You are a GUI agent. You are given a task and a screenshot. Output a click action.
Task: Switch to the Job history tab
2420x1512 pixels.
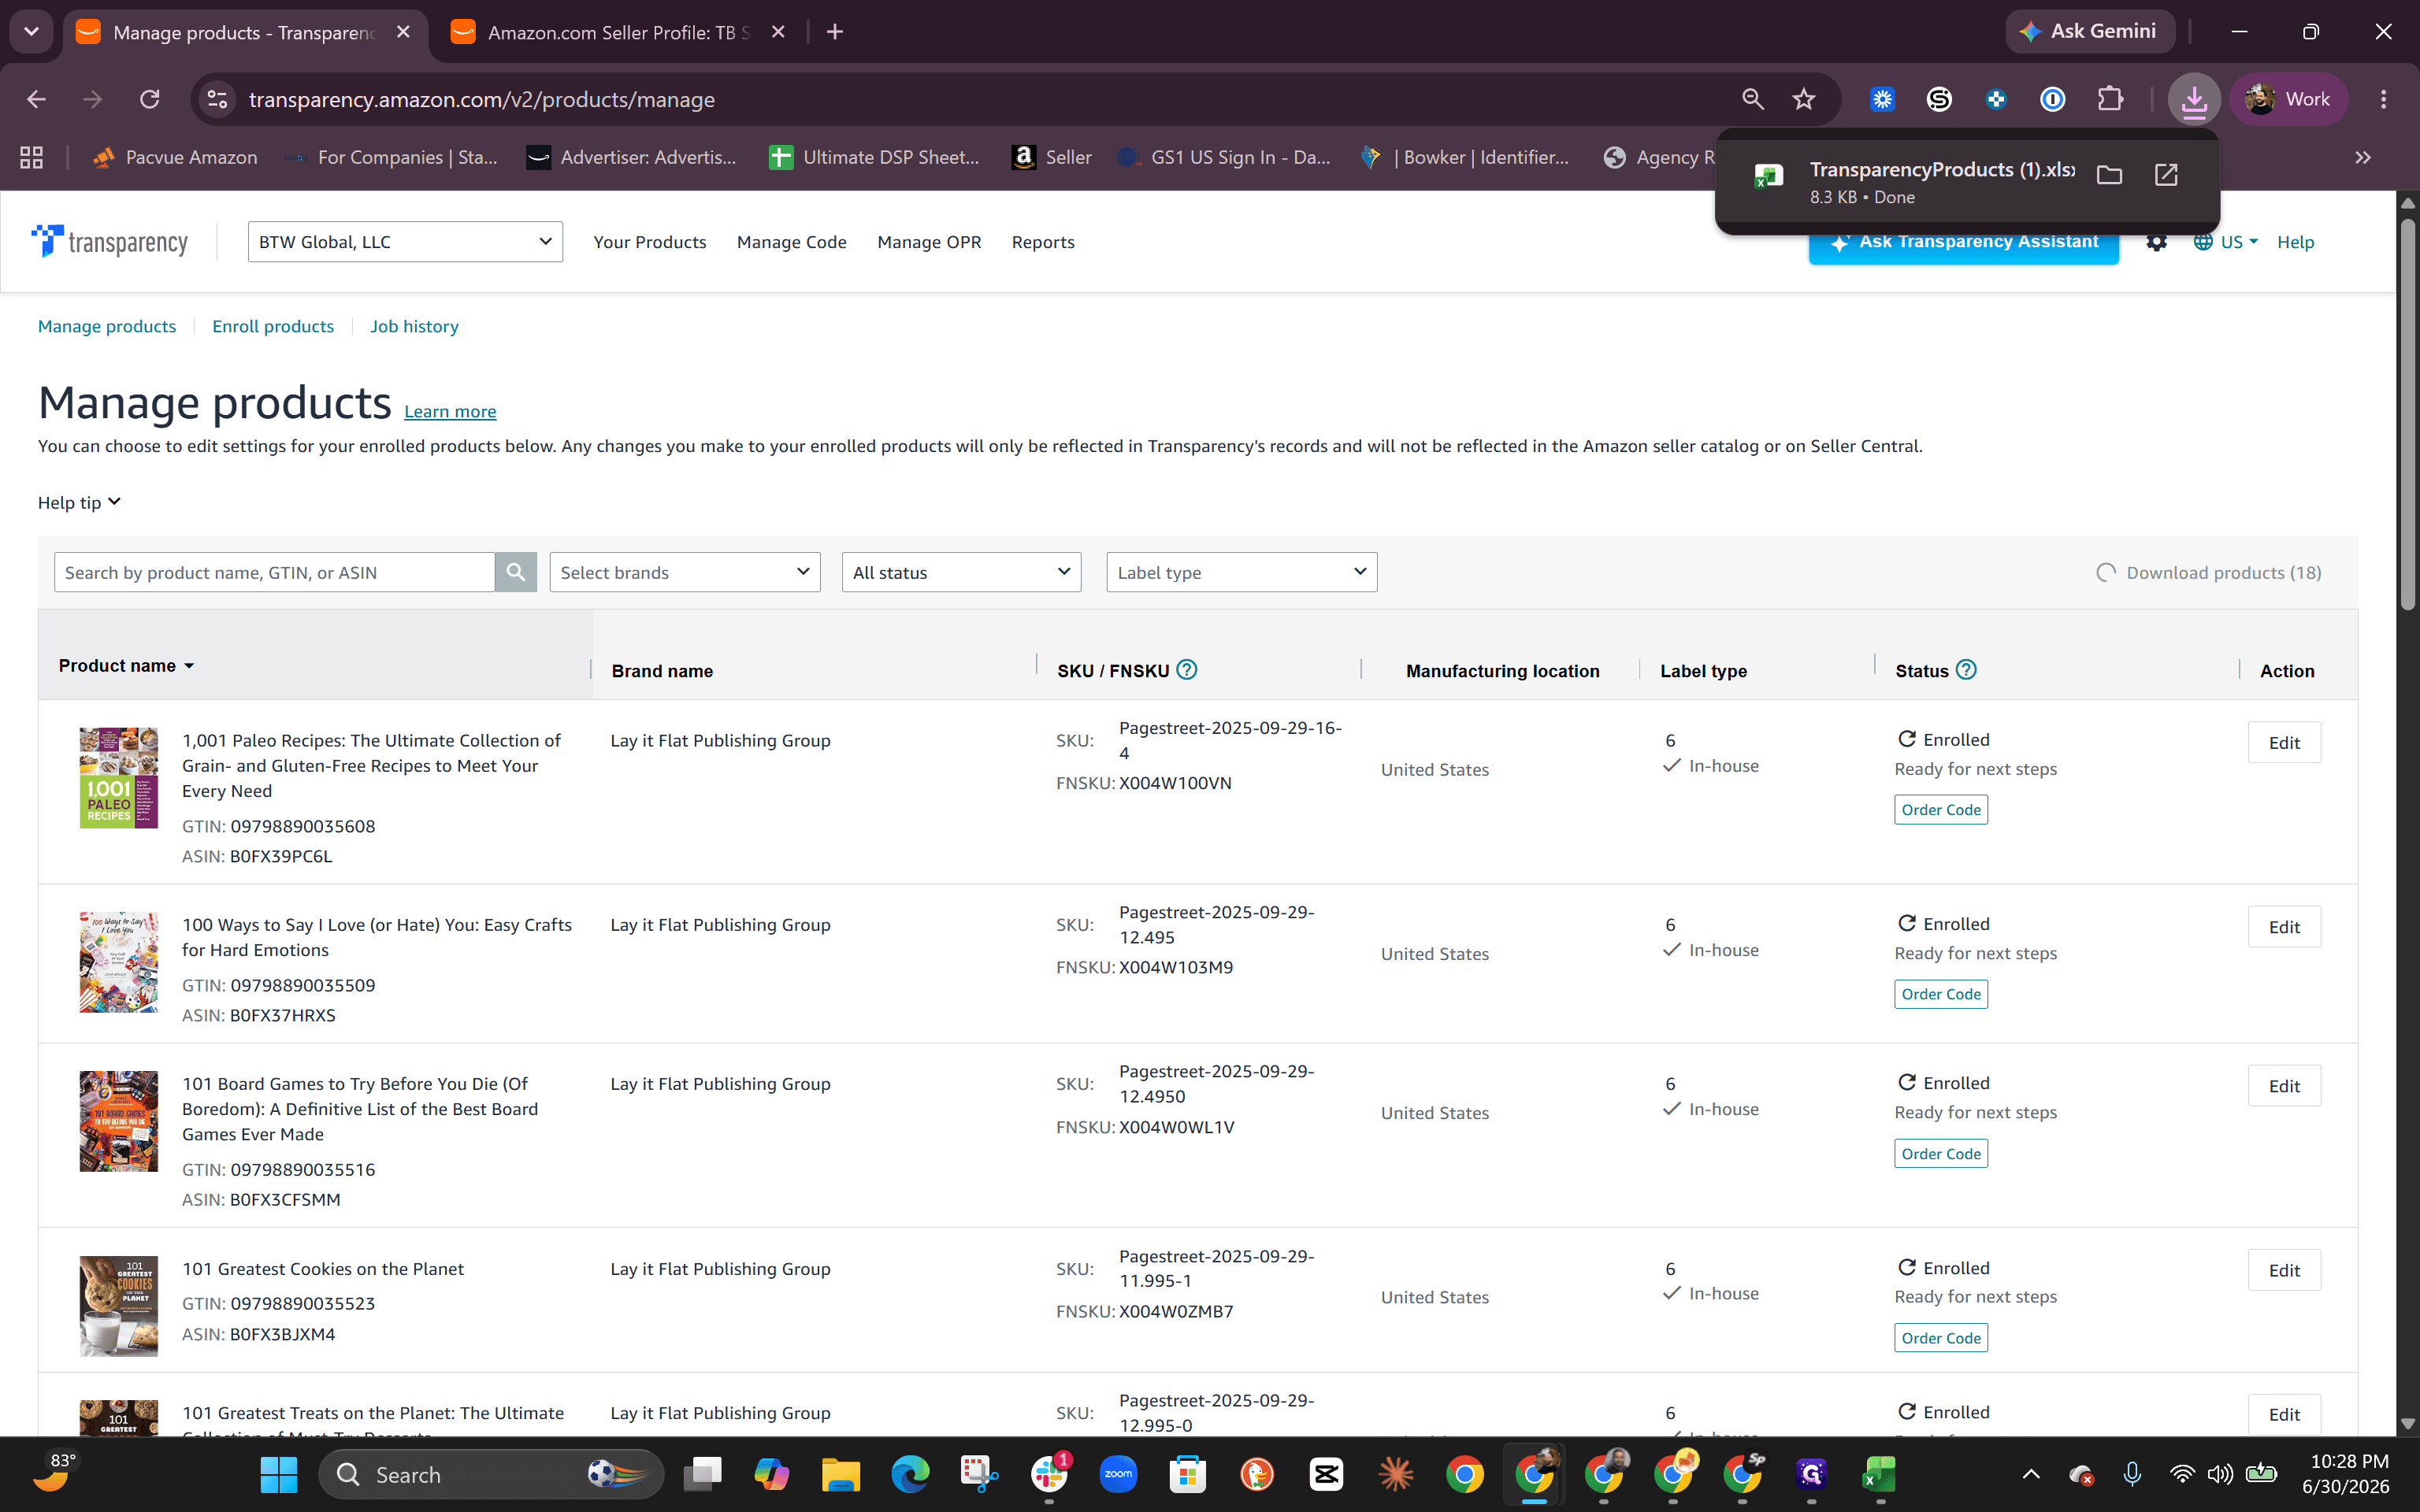tap(414, 326)
